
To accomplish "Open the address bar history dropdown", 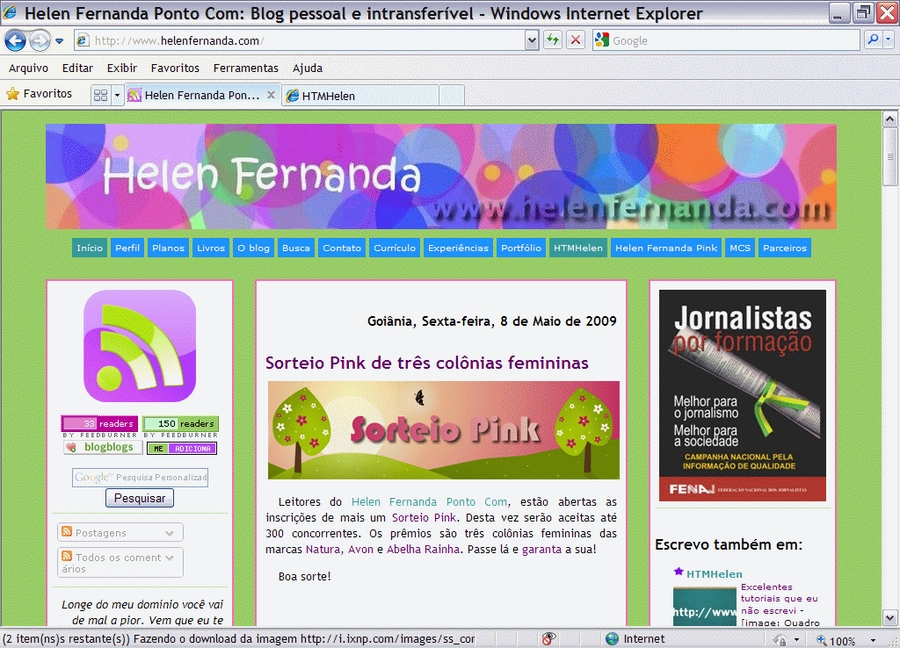I will pos(531,40).
